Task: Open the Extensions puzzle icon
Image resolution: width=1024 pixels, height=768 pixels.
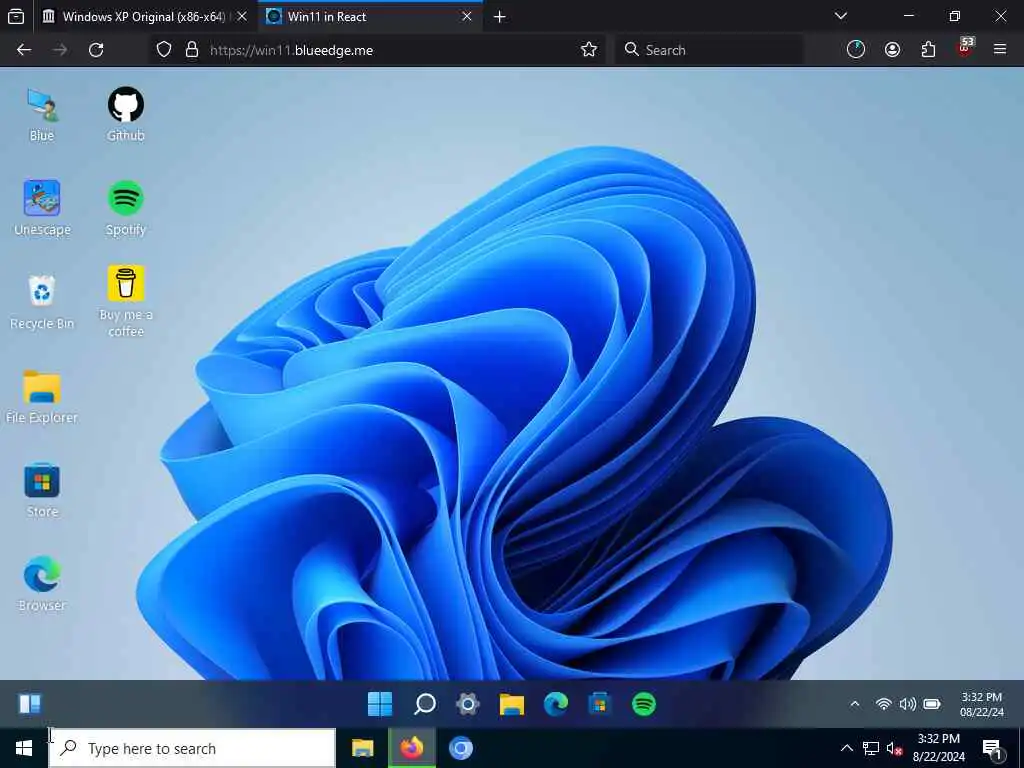Action: (928, 50)
